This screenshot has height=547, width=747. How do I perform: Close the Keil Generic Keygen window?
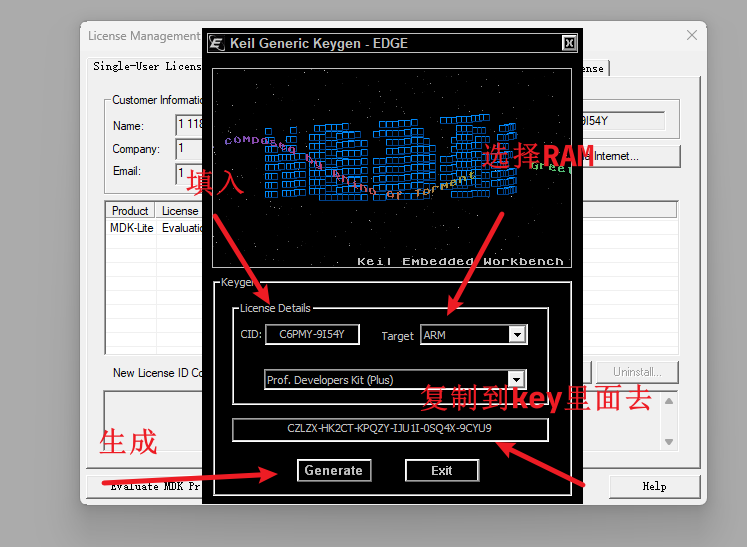569,43
